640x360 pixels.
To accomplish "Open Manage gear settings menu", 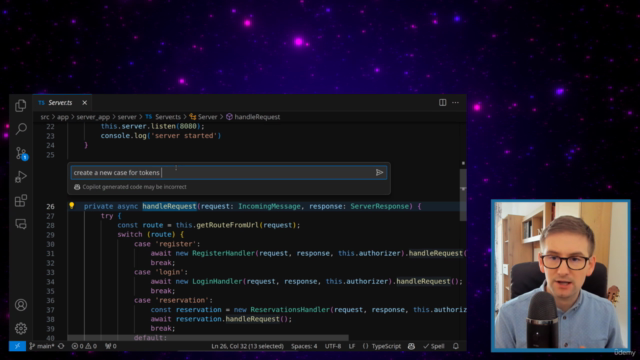I will [x=21, y=328].
